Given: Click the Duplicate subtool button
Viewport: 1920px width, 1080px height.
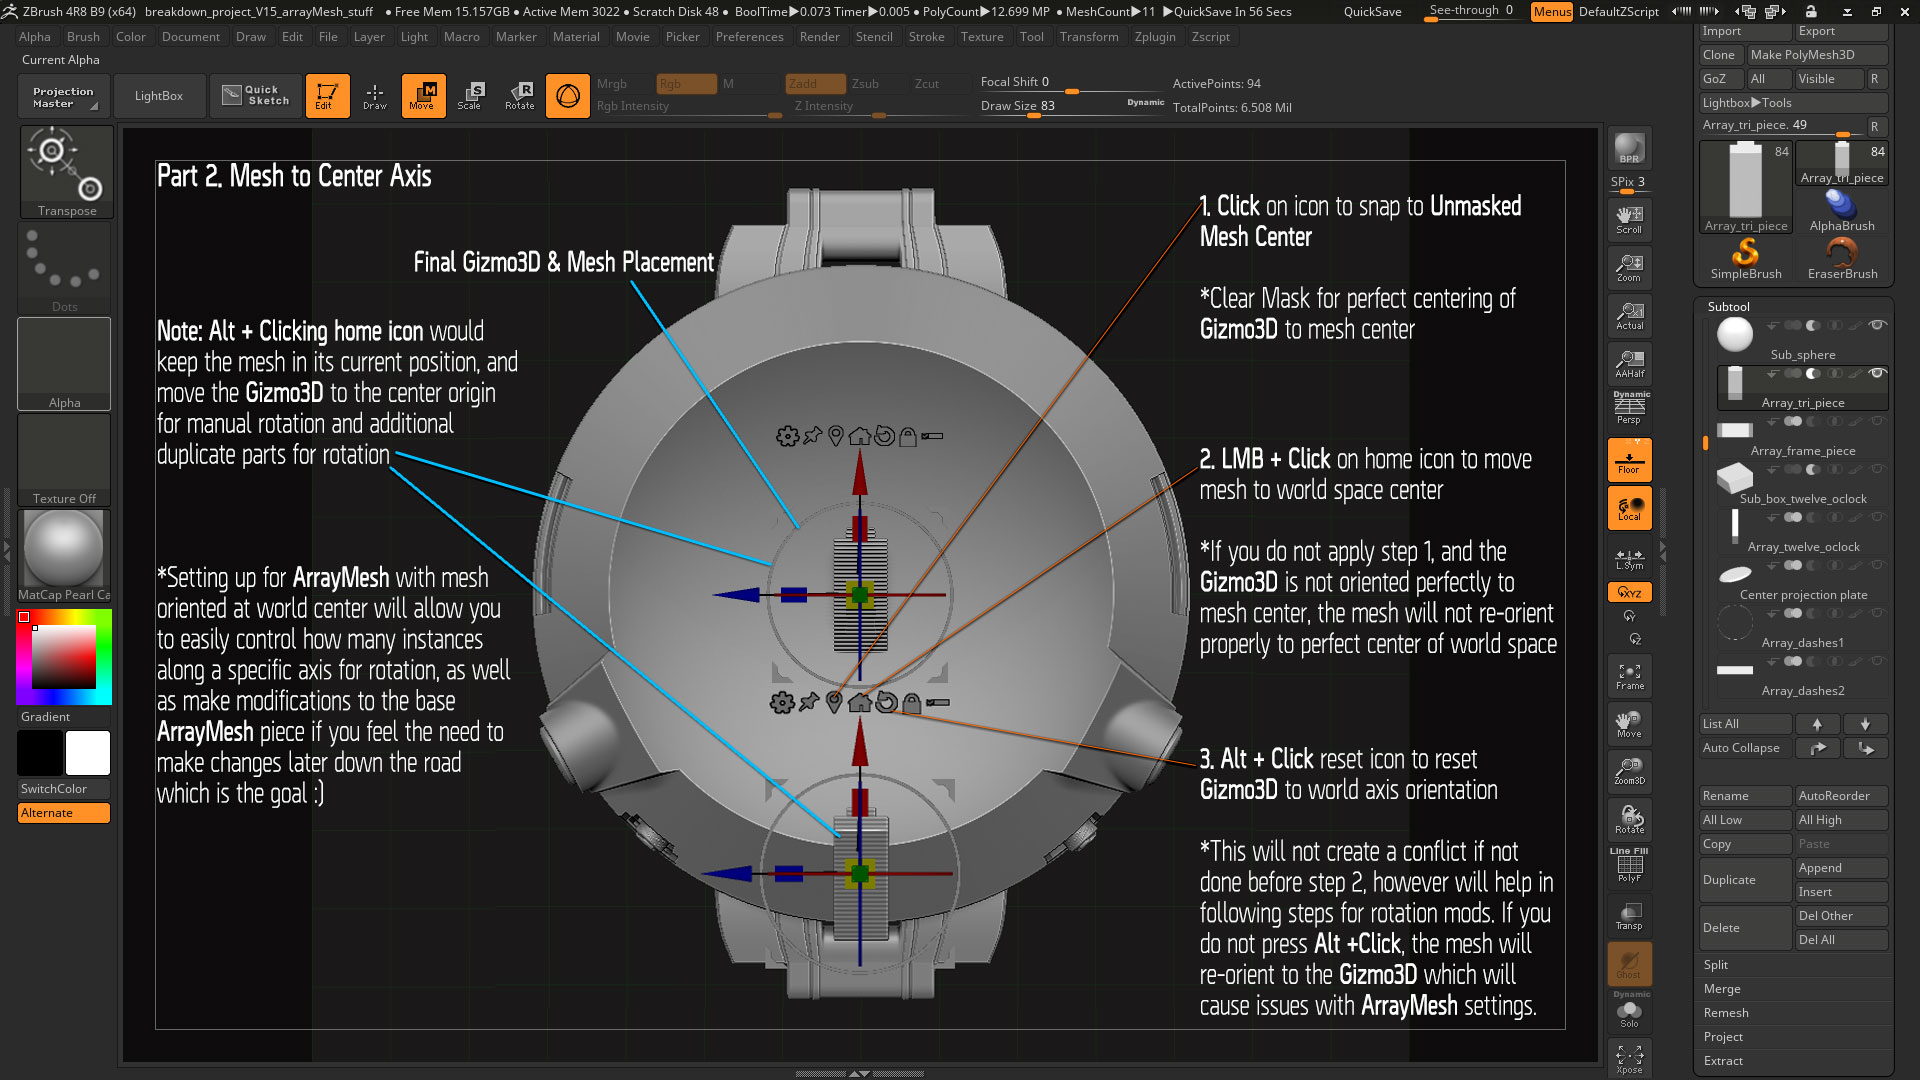Looking at the screenshot, I should pos(1744,880).
